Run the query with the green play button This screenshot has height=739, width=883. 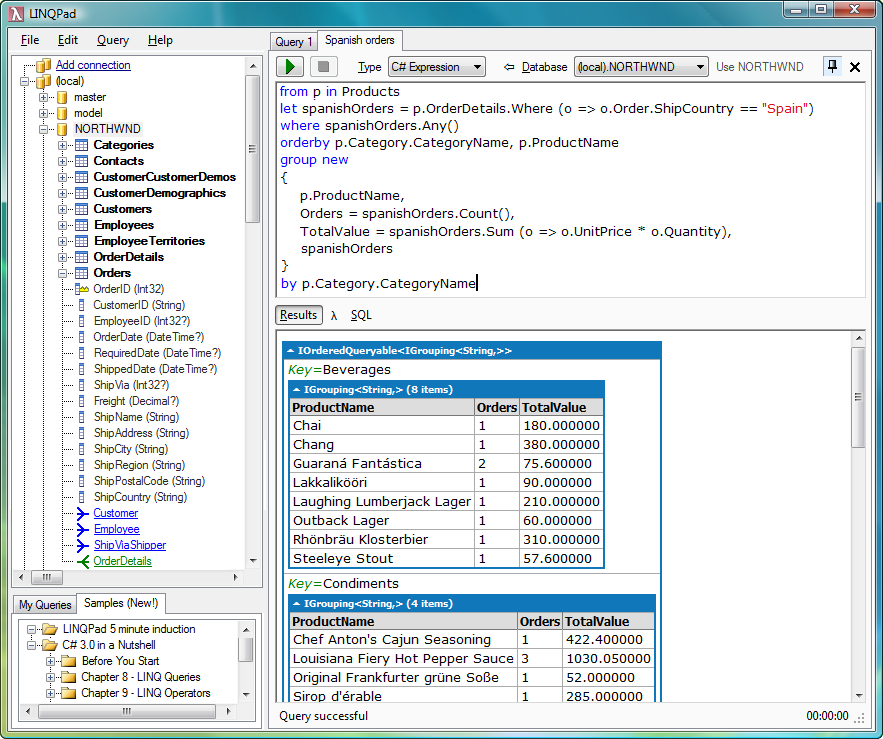290,67
